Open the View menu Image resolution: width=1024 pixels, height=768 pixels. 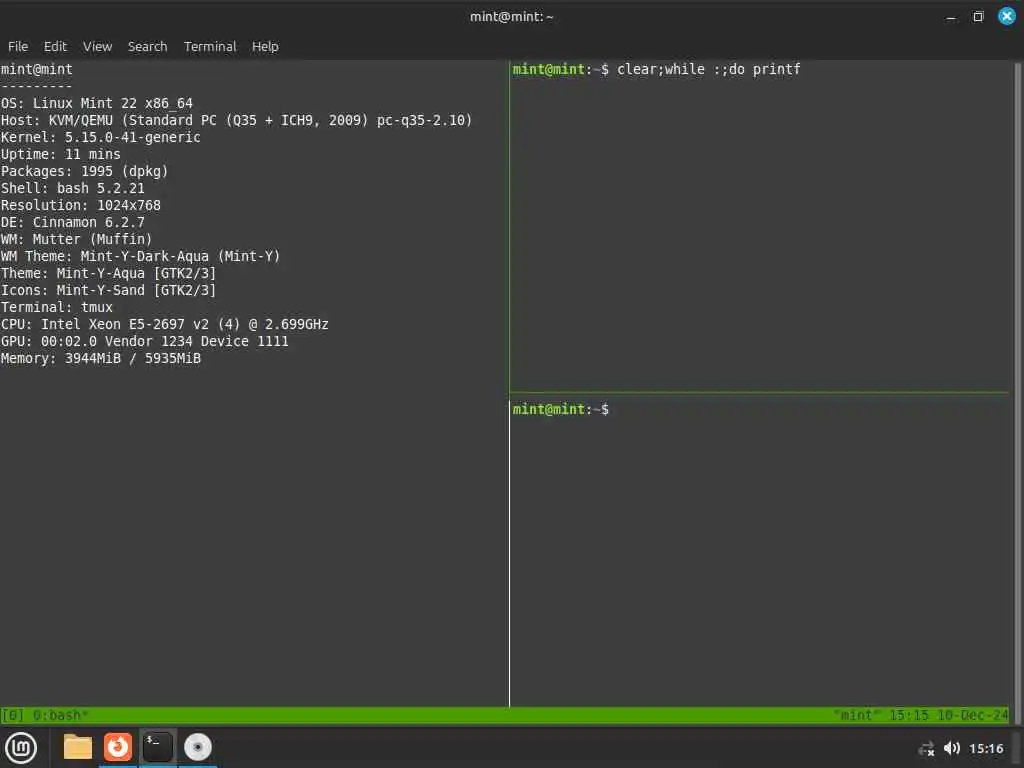97,46
